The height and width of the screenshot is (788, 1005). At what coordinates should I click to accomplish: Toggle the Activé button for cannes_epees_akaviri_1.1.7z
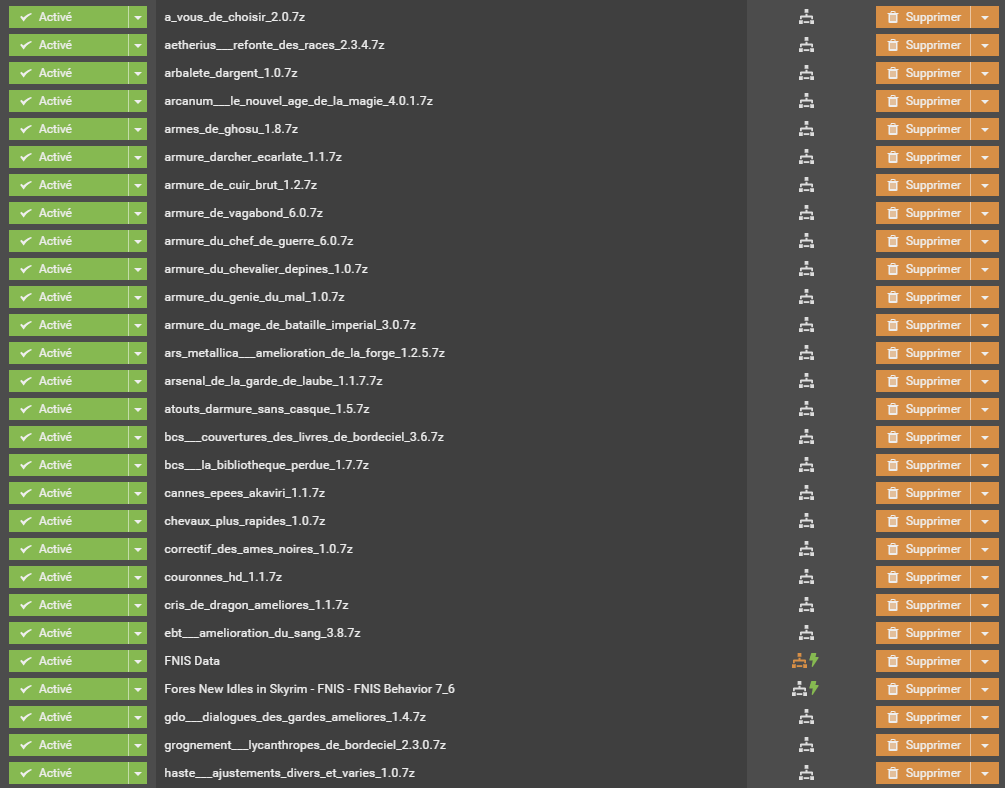point(68,493)
